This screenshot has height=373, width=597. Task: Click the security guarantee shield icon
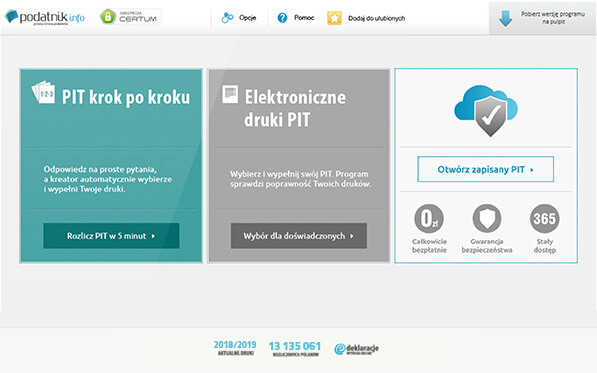click(487, 218)
